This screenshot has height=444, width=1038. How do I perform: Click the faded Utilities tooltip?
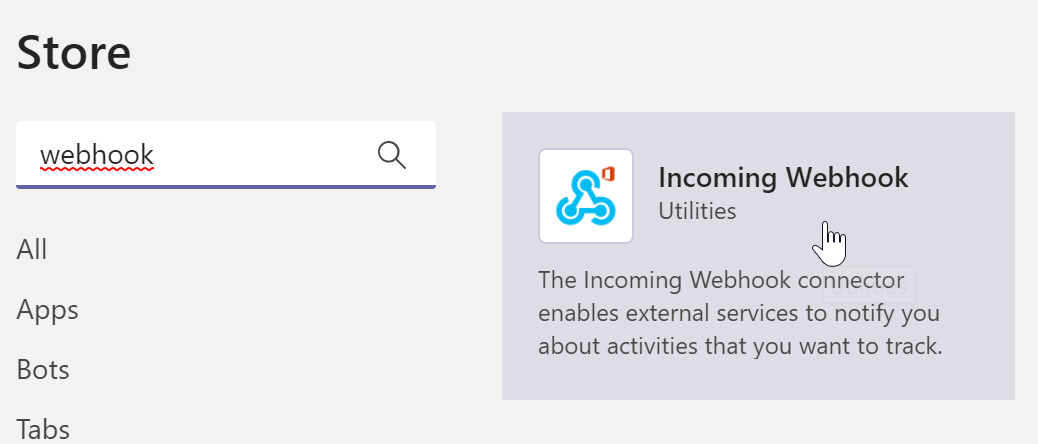(869, 285)
